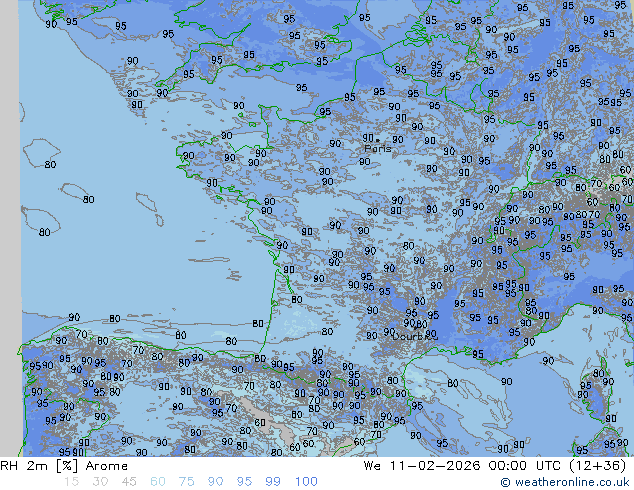The image size is (634, 490).
Task: Click the 'RH 2m [%] Arome' title
Action: (x=64, y=466)
